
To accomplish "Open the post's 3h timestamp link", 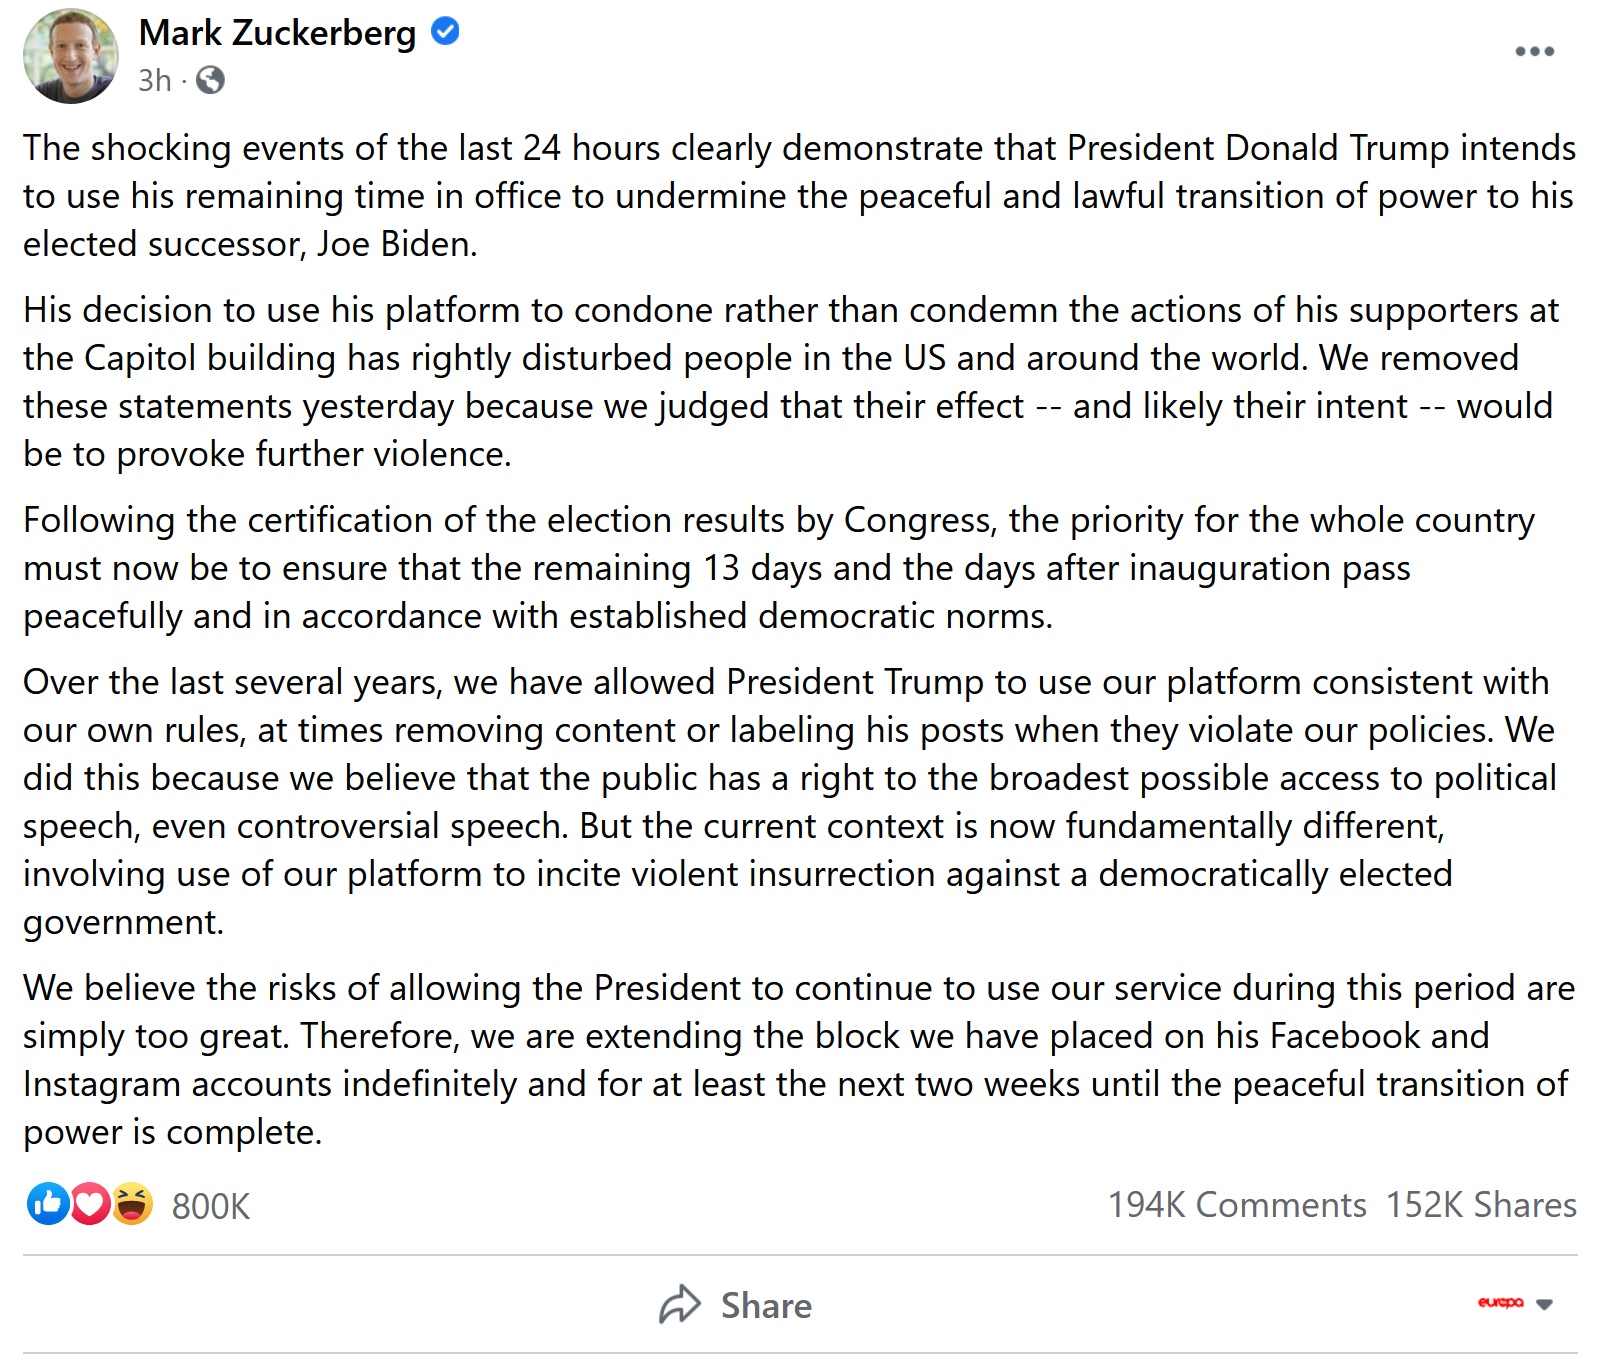I will (x=154, y=80).
